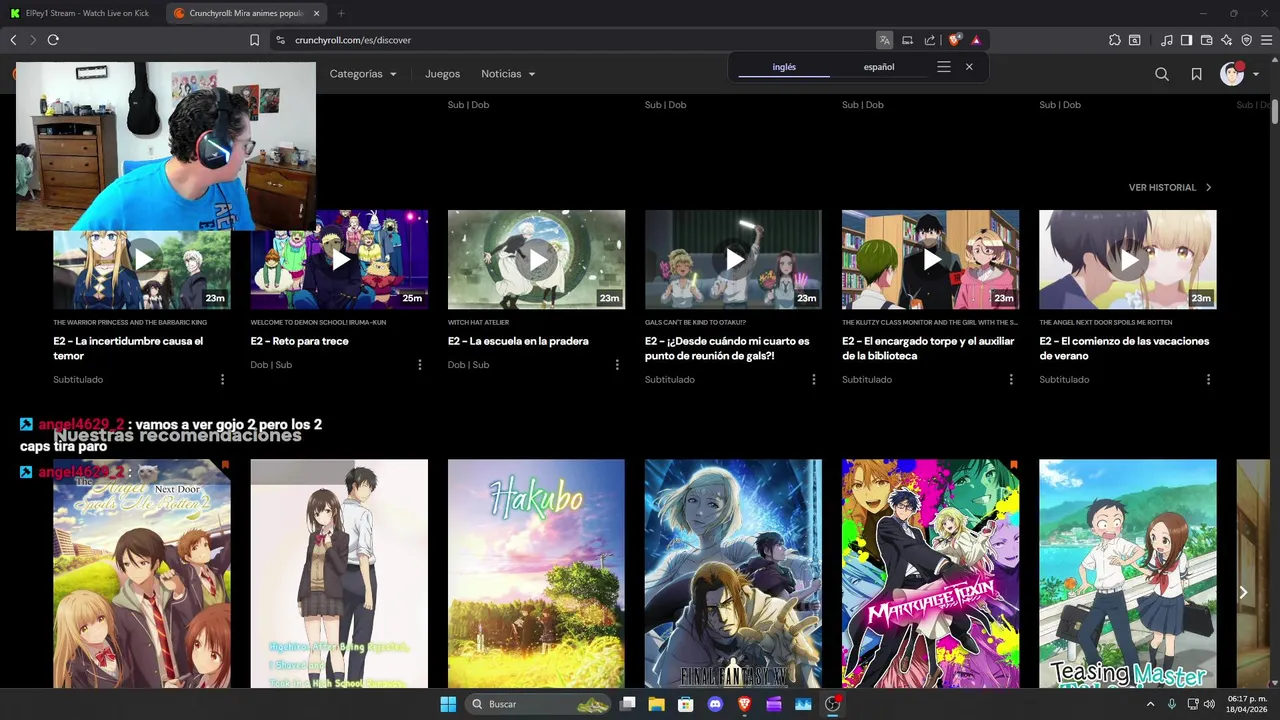Open the Teasing Master poster
This screenshot has width=1280, height=720.
click(x=1128, y=573)
